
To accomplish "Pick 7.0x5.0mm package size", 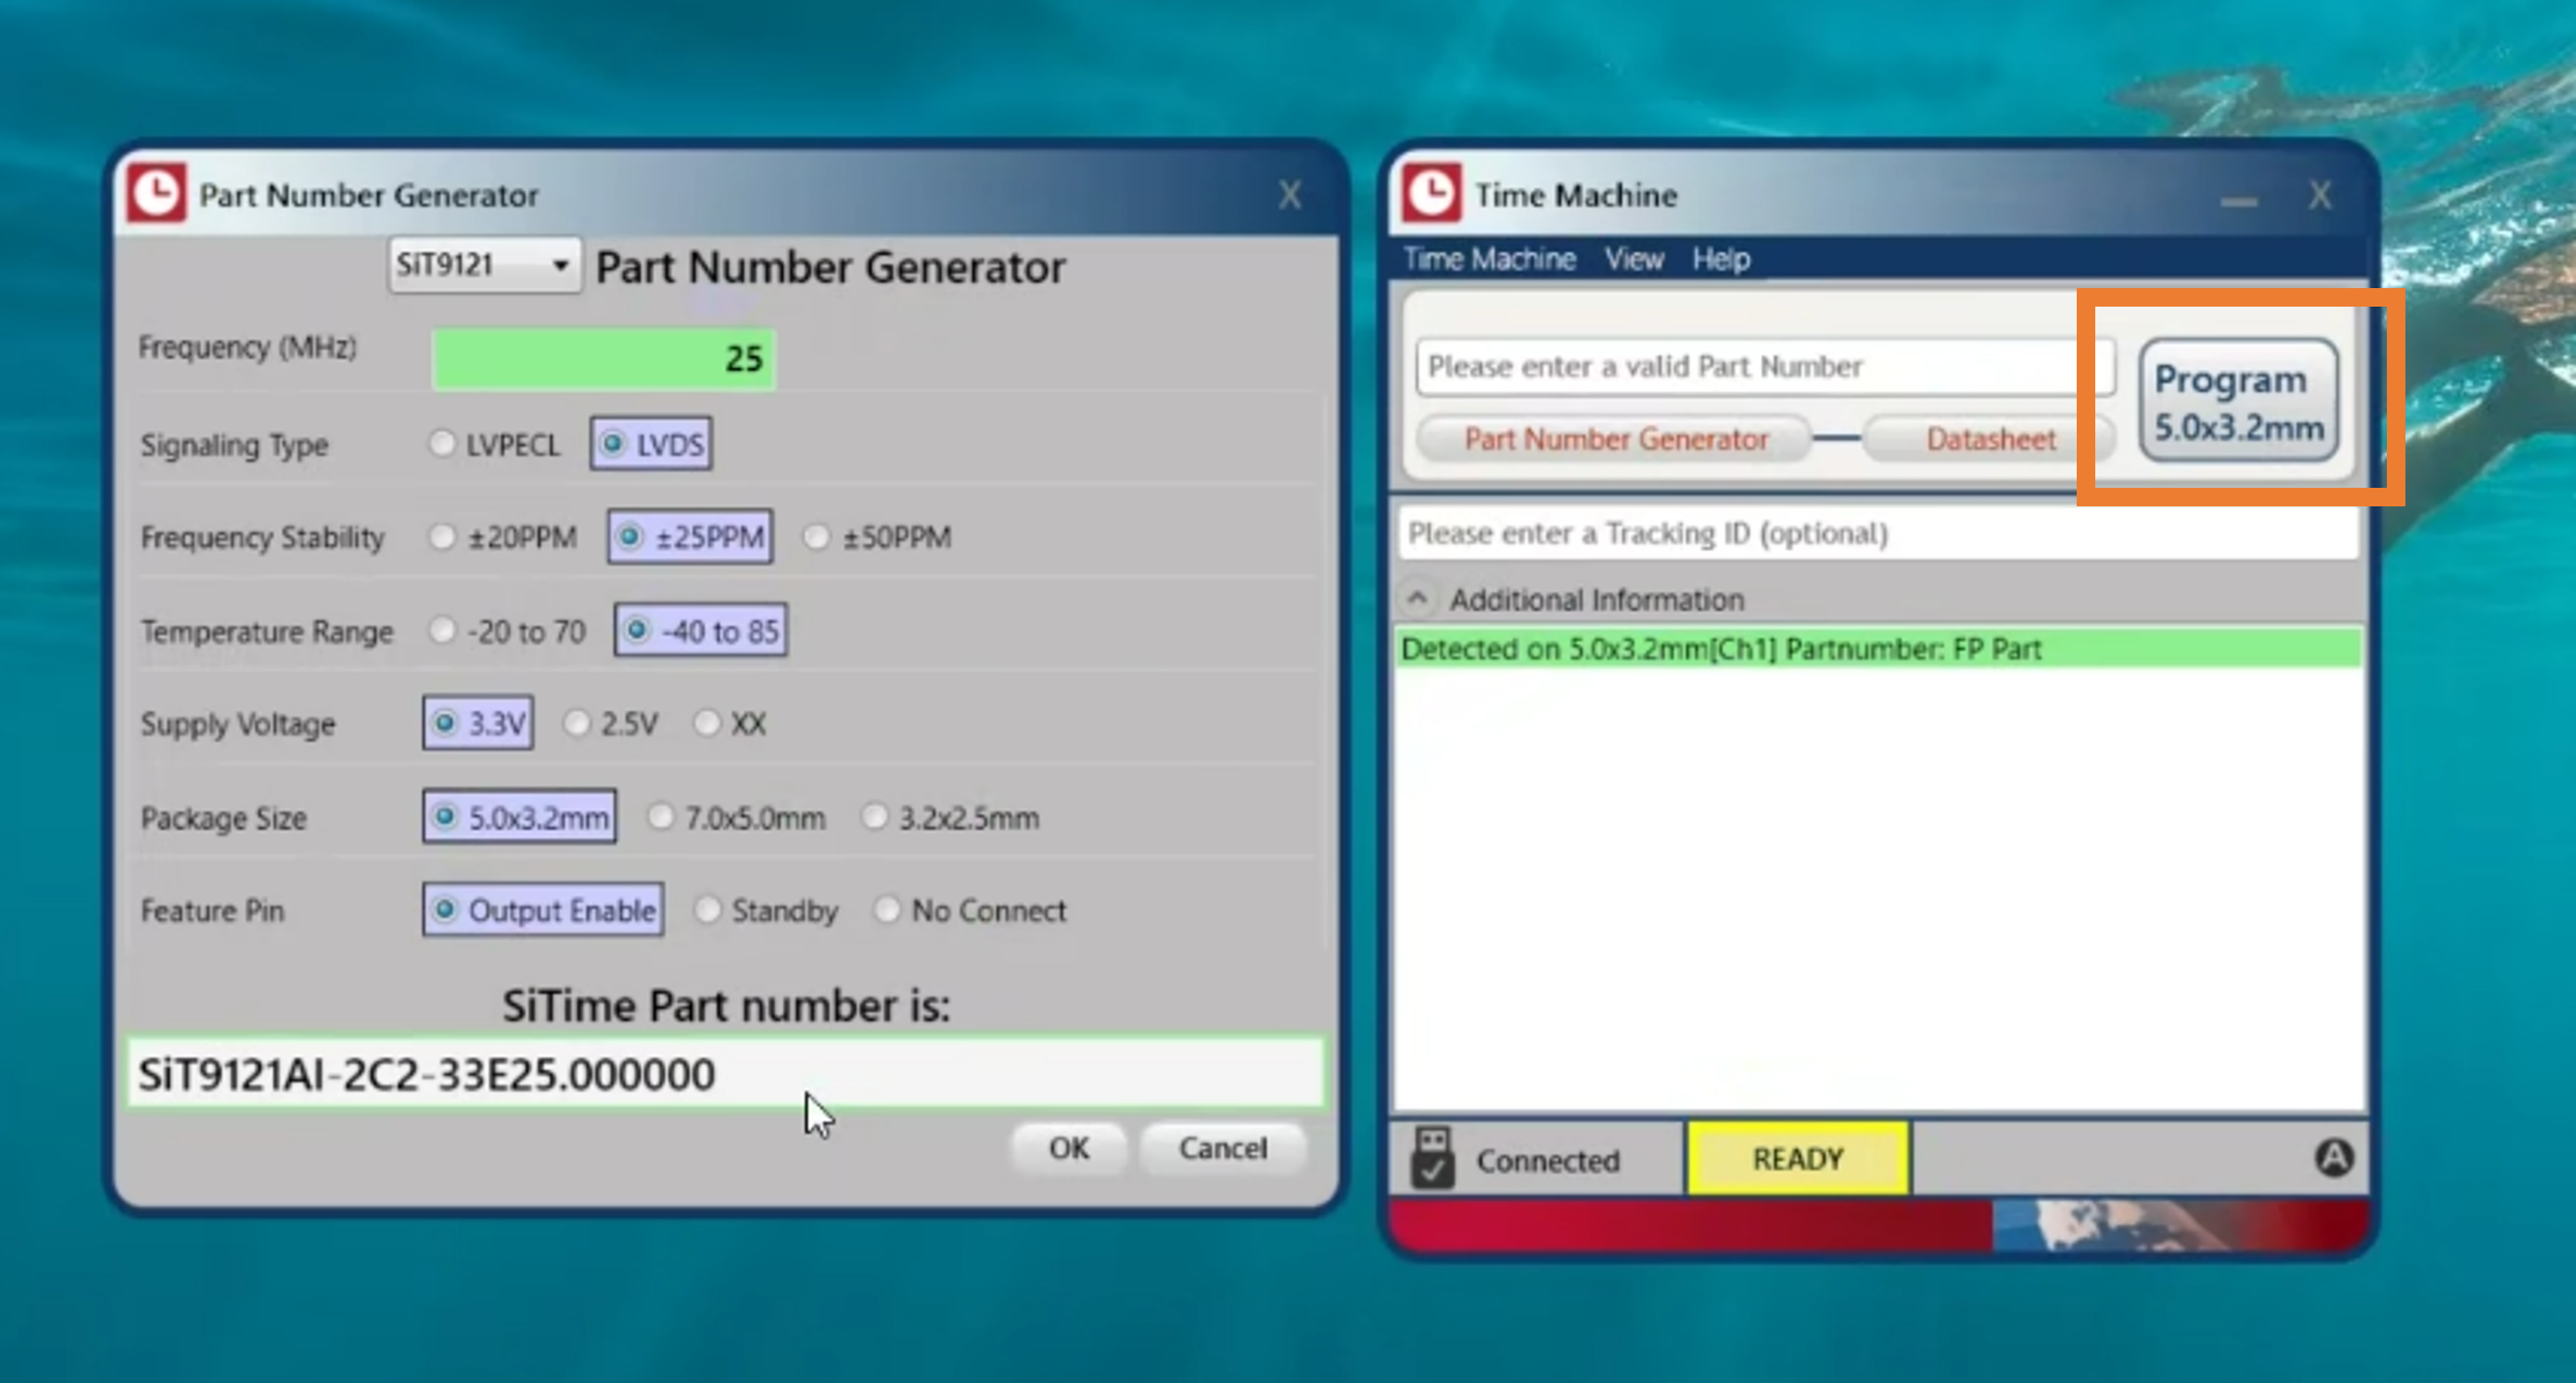I will (x=737, y=818).
